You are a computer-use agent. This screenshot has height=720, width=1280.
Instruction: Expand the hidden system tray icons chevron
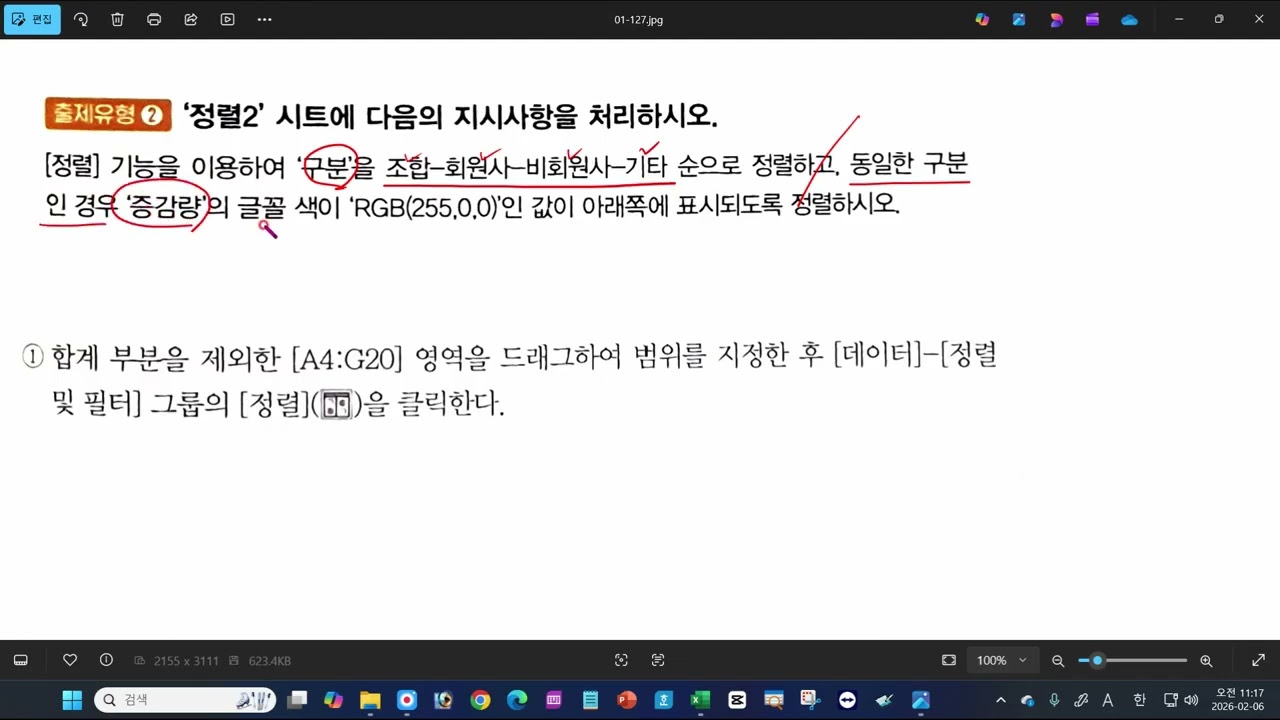tap(1001, 700)
